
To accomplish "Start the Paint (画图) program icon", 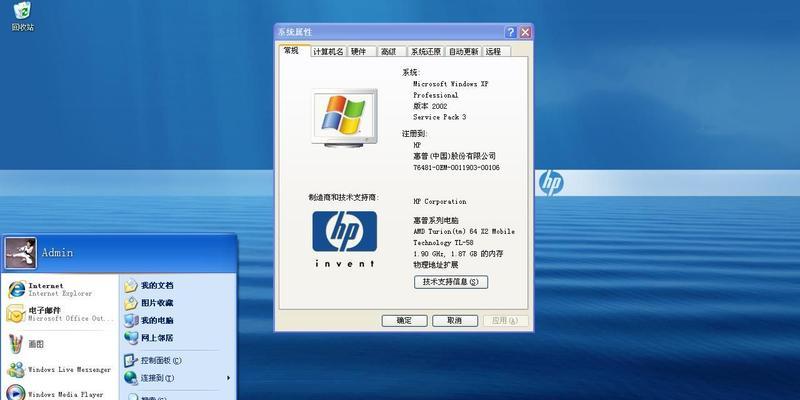I will click(16, 344).
